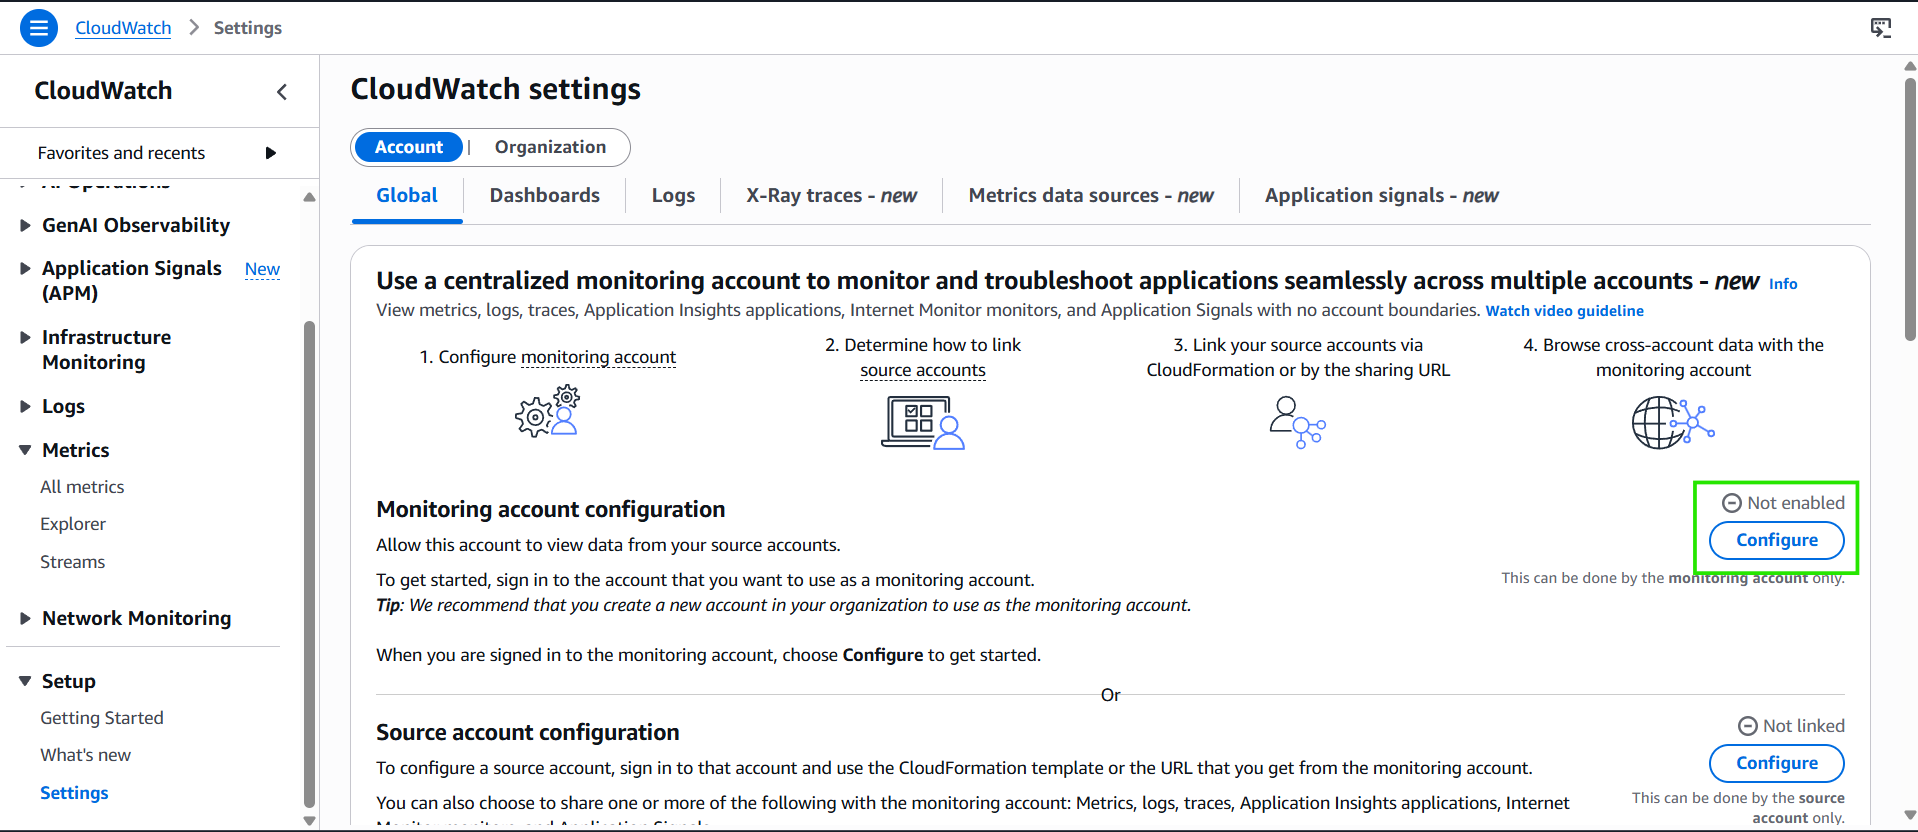Configure the monitoring account
Image resolution: width=1918 pixels, height=832 pixels.
(x=1777, y=540)
